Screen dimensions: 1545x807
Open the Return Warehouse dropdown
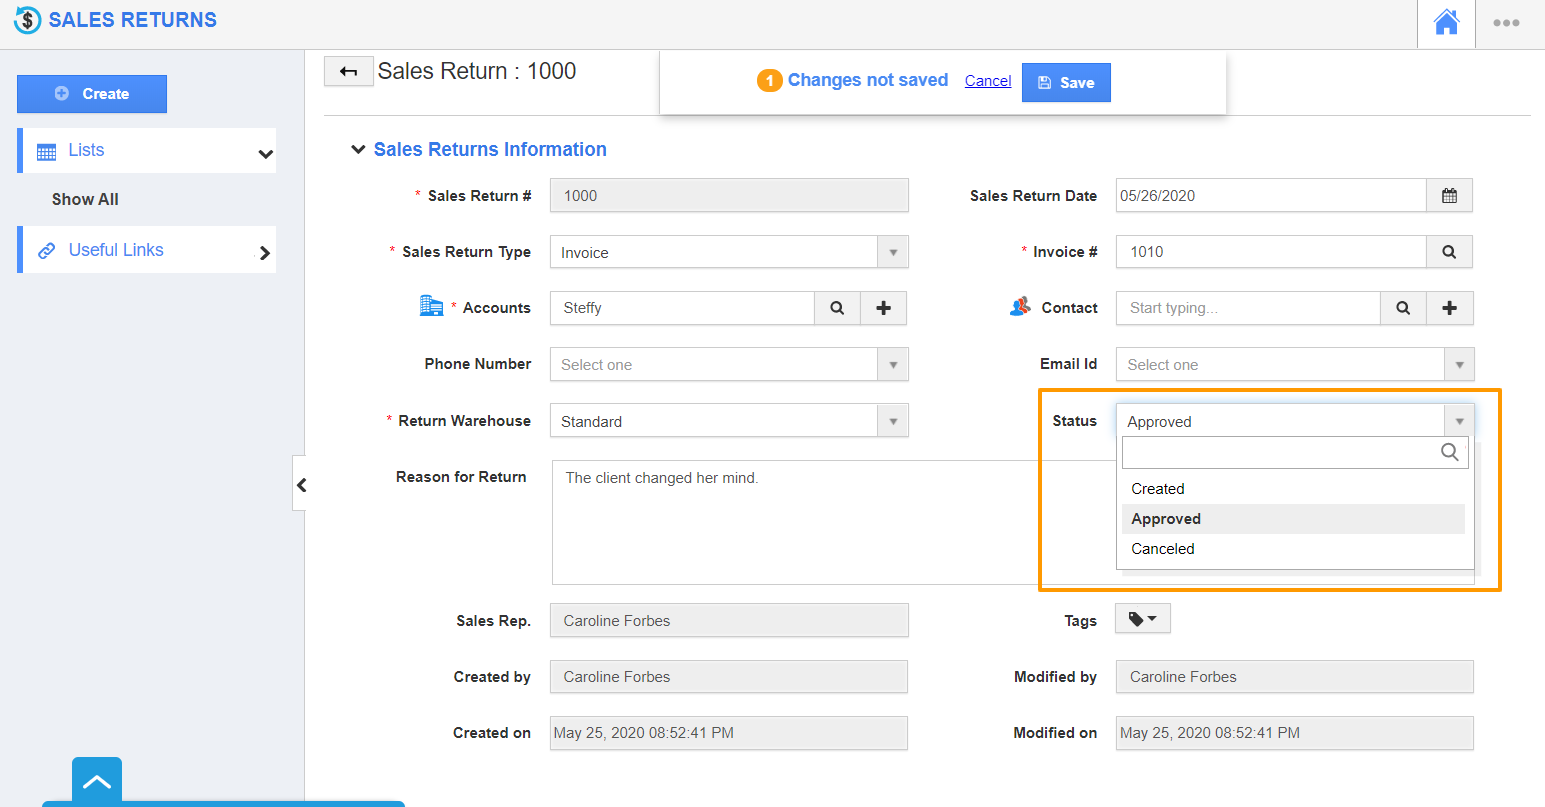[892, 420]
